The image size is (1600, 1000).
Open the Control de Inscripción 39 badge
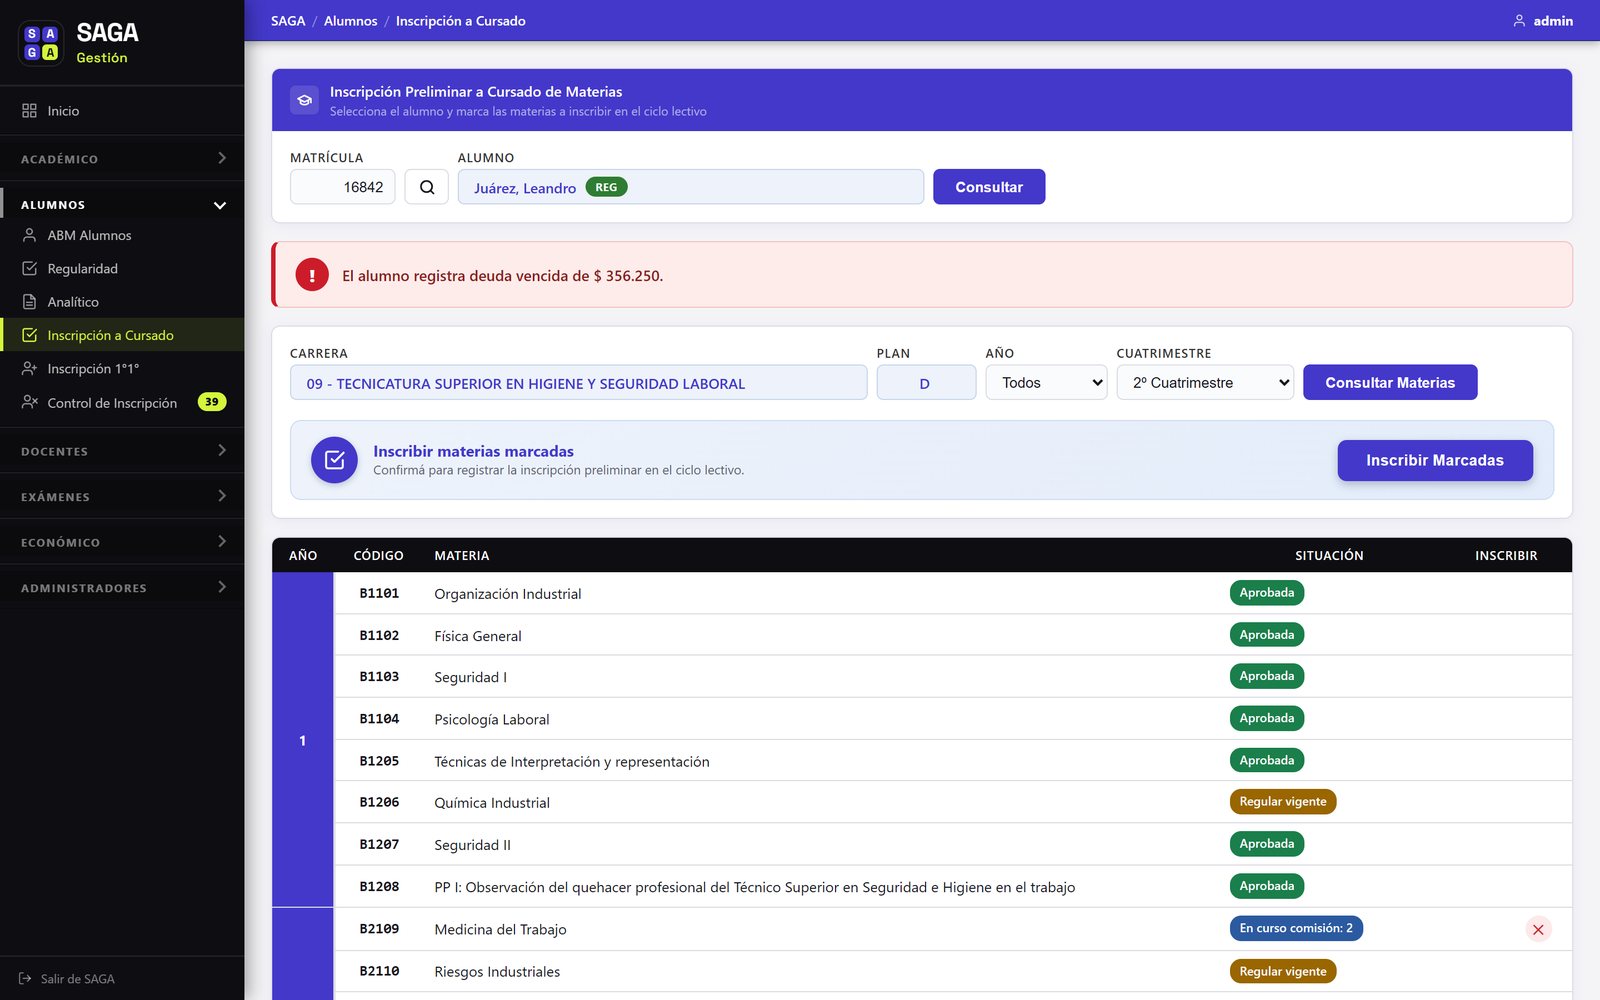click(212, 402)
